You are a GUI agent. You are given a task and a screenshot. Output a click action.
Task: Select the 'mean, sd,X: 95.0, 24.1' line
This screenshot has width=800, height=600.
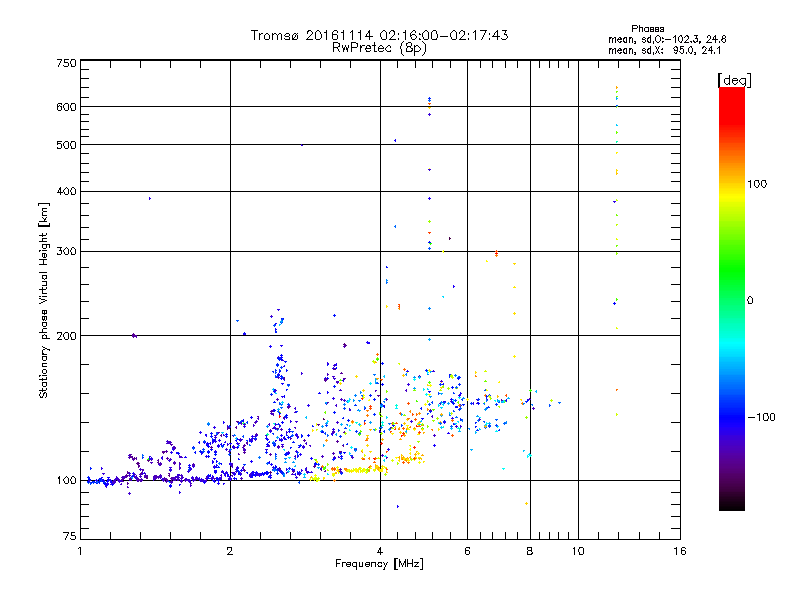click(664, 51)
